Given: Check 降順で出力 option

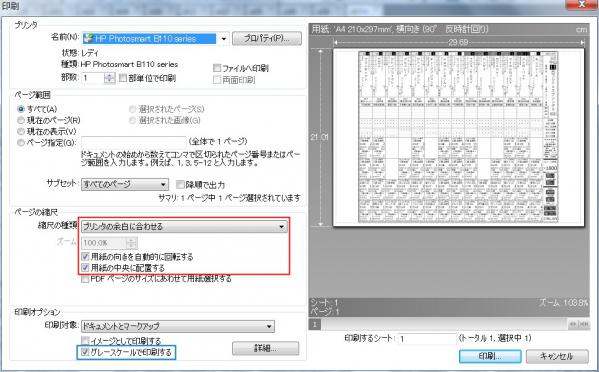Looking at the screenshot, I should click(180, 184).
